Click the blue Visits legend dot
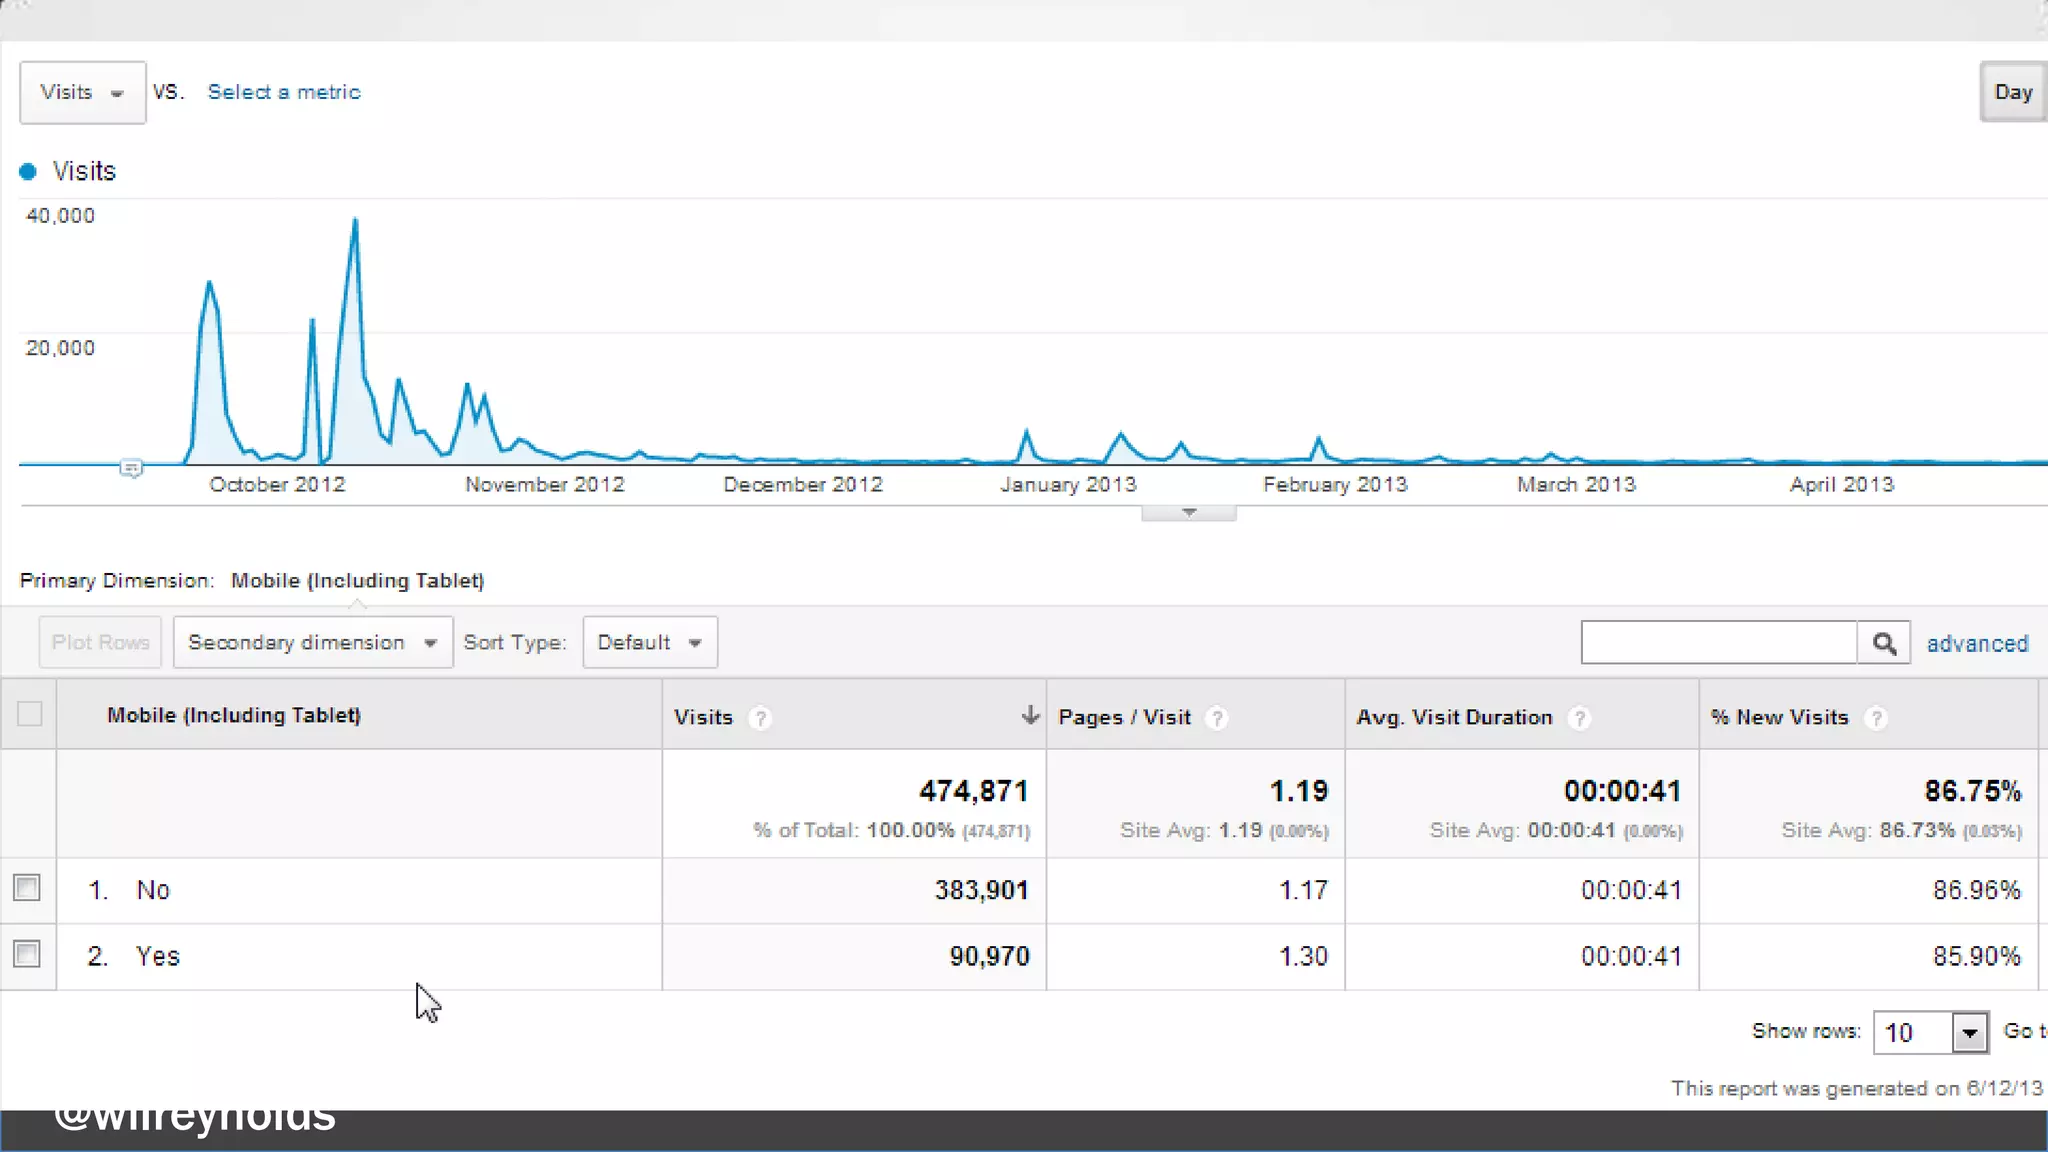Screen dimensions: 2048x1152 pos(28,172)
